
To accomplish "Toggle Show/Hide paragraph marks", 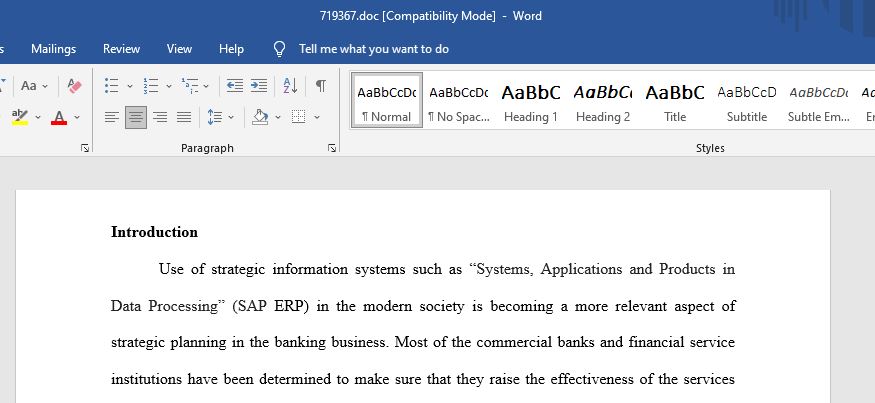I will 320,86.
